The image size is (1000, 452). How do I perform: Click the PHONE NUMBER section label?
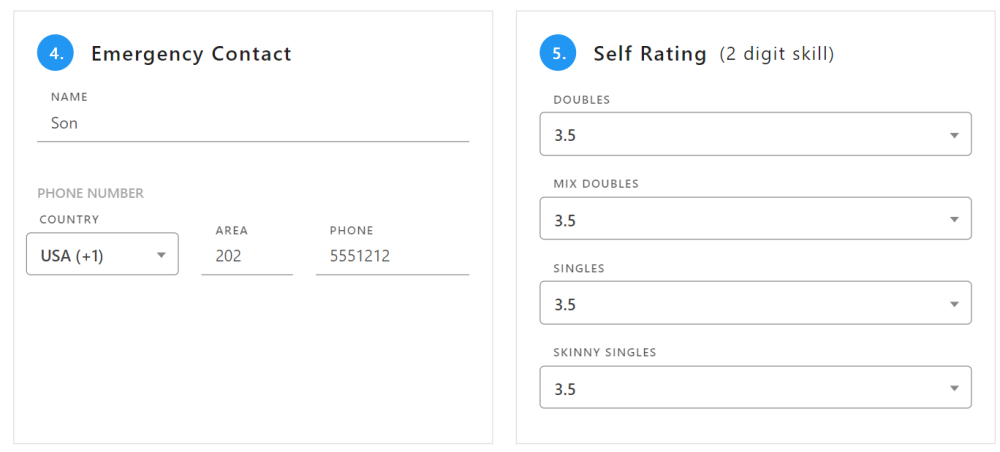(91, 193)
